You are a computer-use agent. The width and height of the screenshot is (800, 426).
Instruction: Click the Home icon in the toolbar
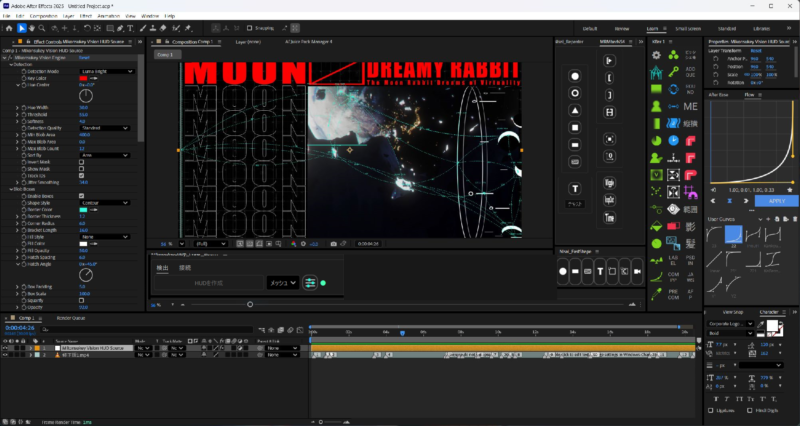click(x=9, y=29)
